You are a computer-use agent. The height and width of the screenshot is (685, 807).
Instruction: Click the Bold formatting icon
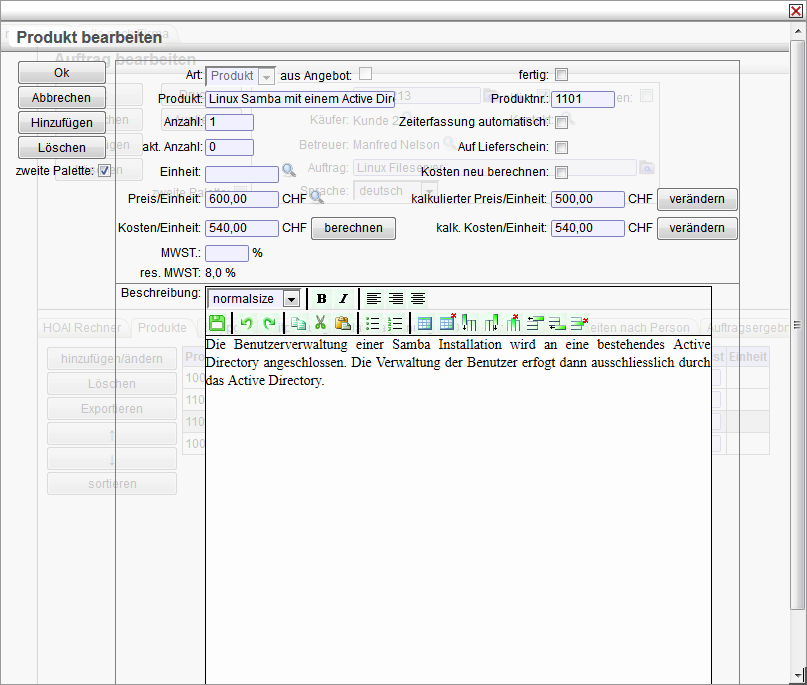click(x=321, y=299)
